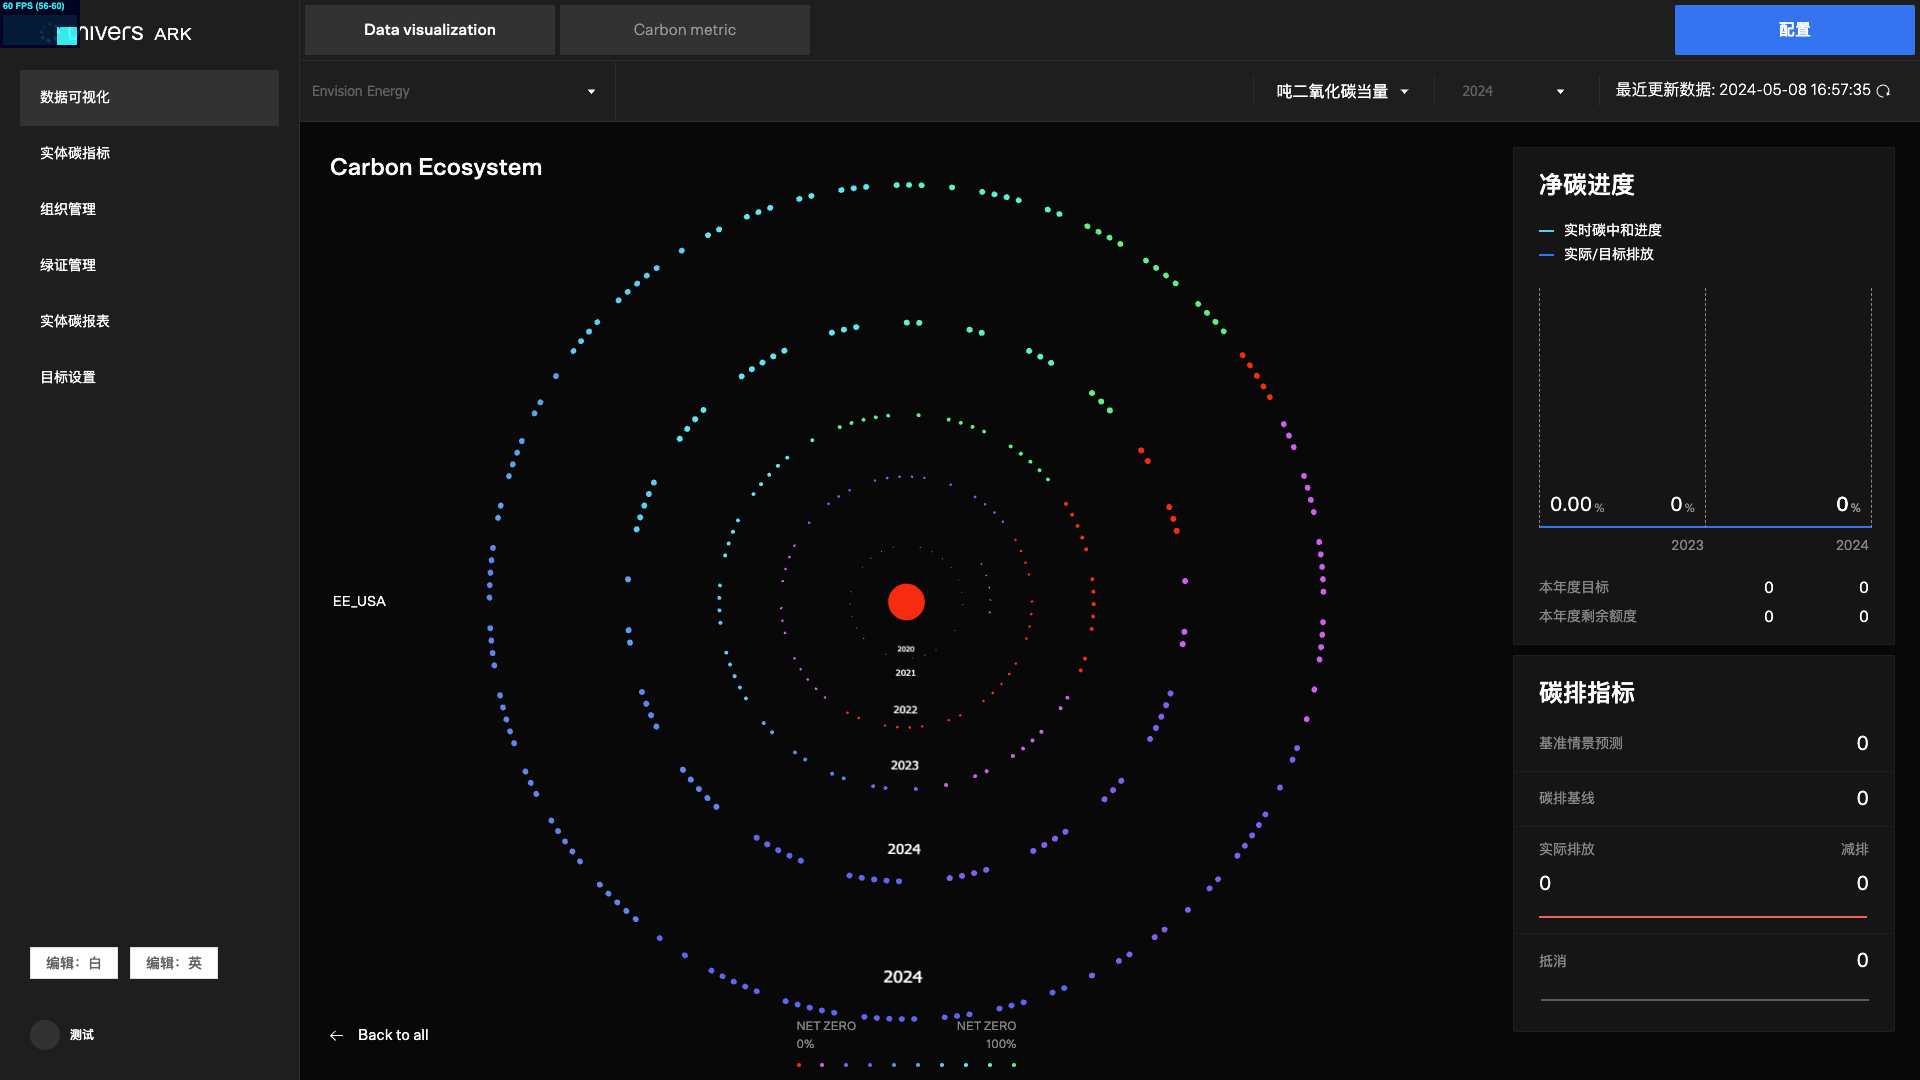Toggle the 实际/目标排放 legend line
Screen dimensions: 1920x1080
(x=1546, y=255)
